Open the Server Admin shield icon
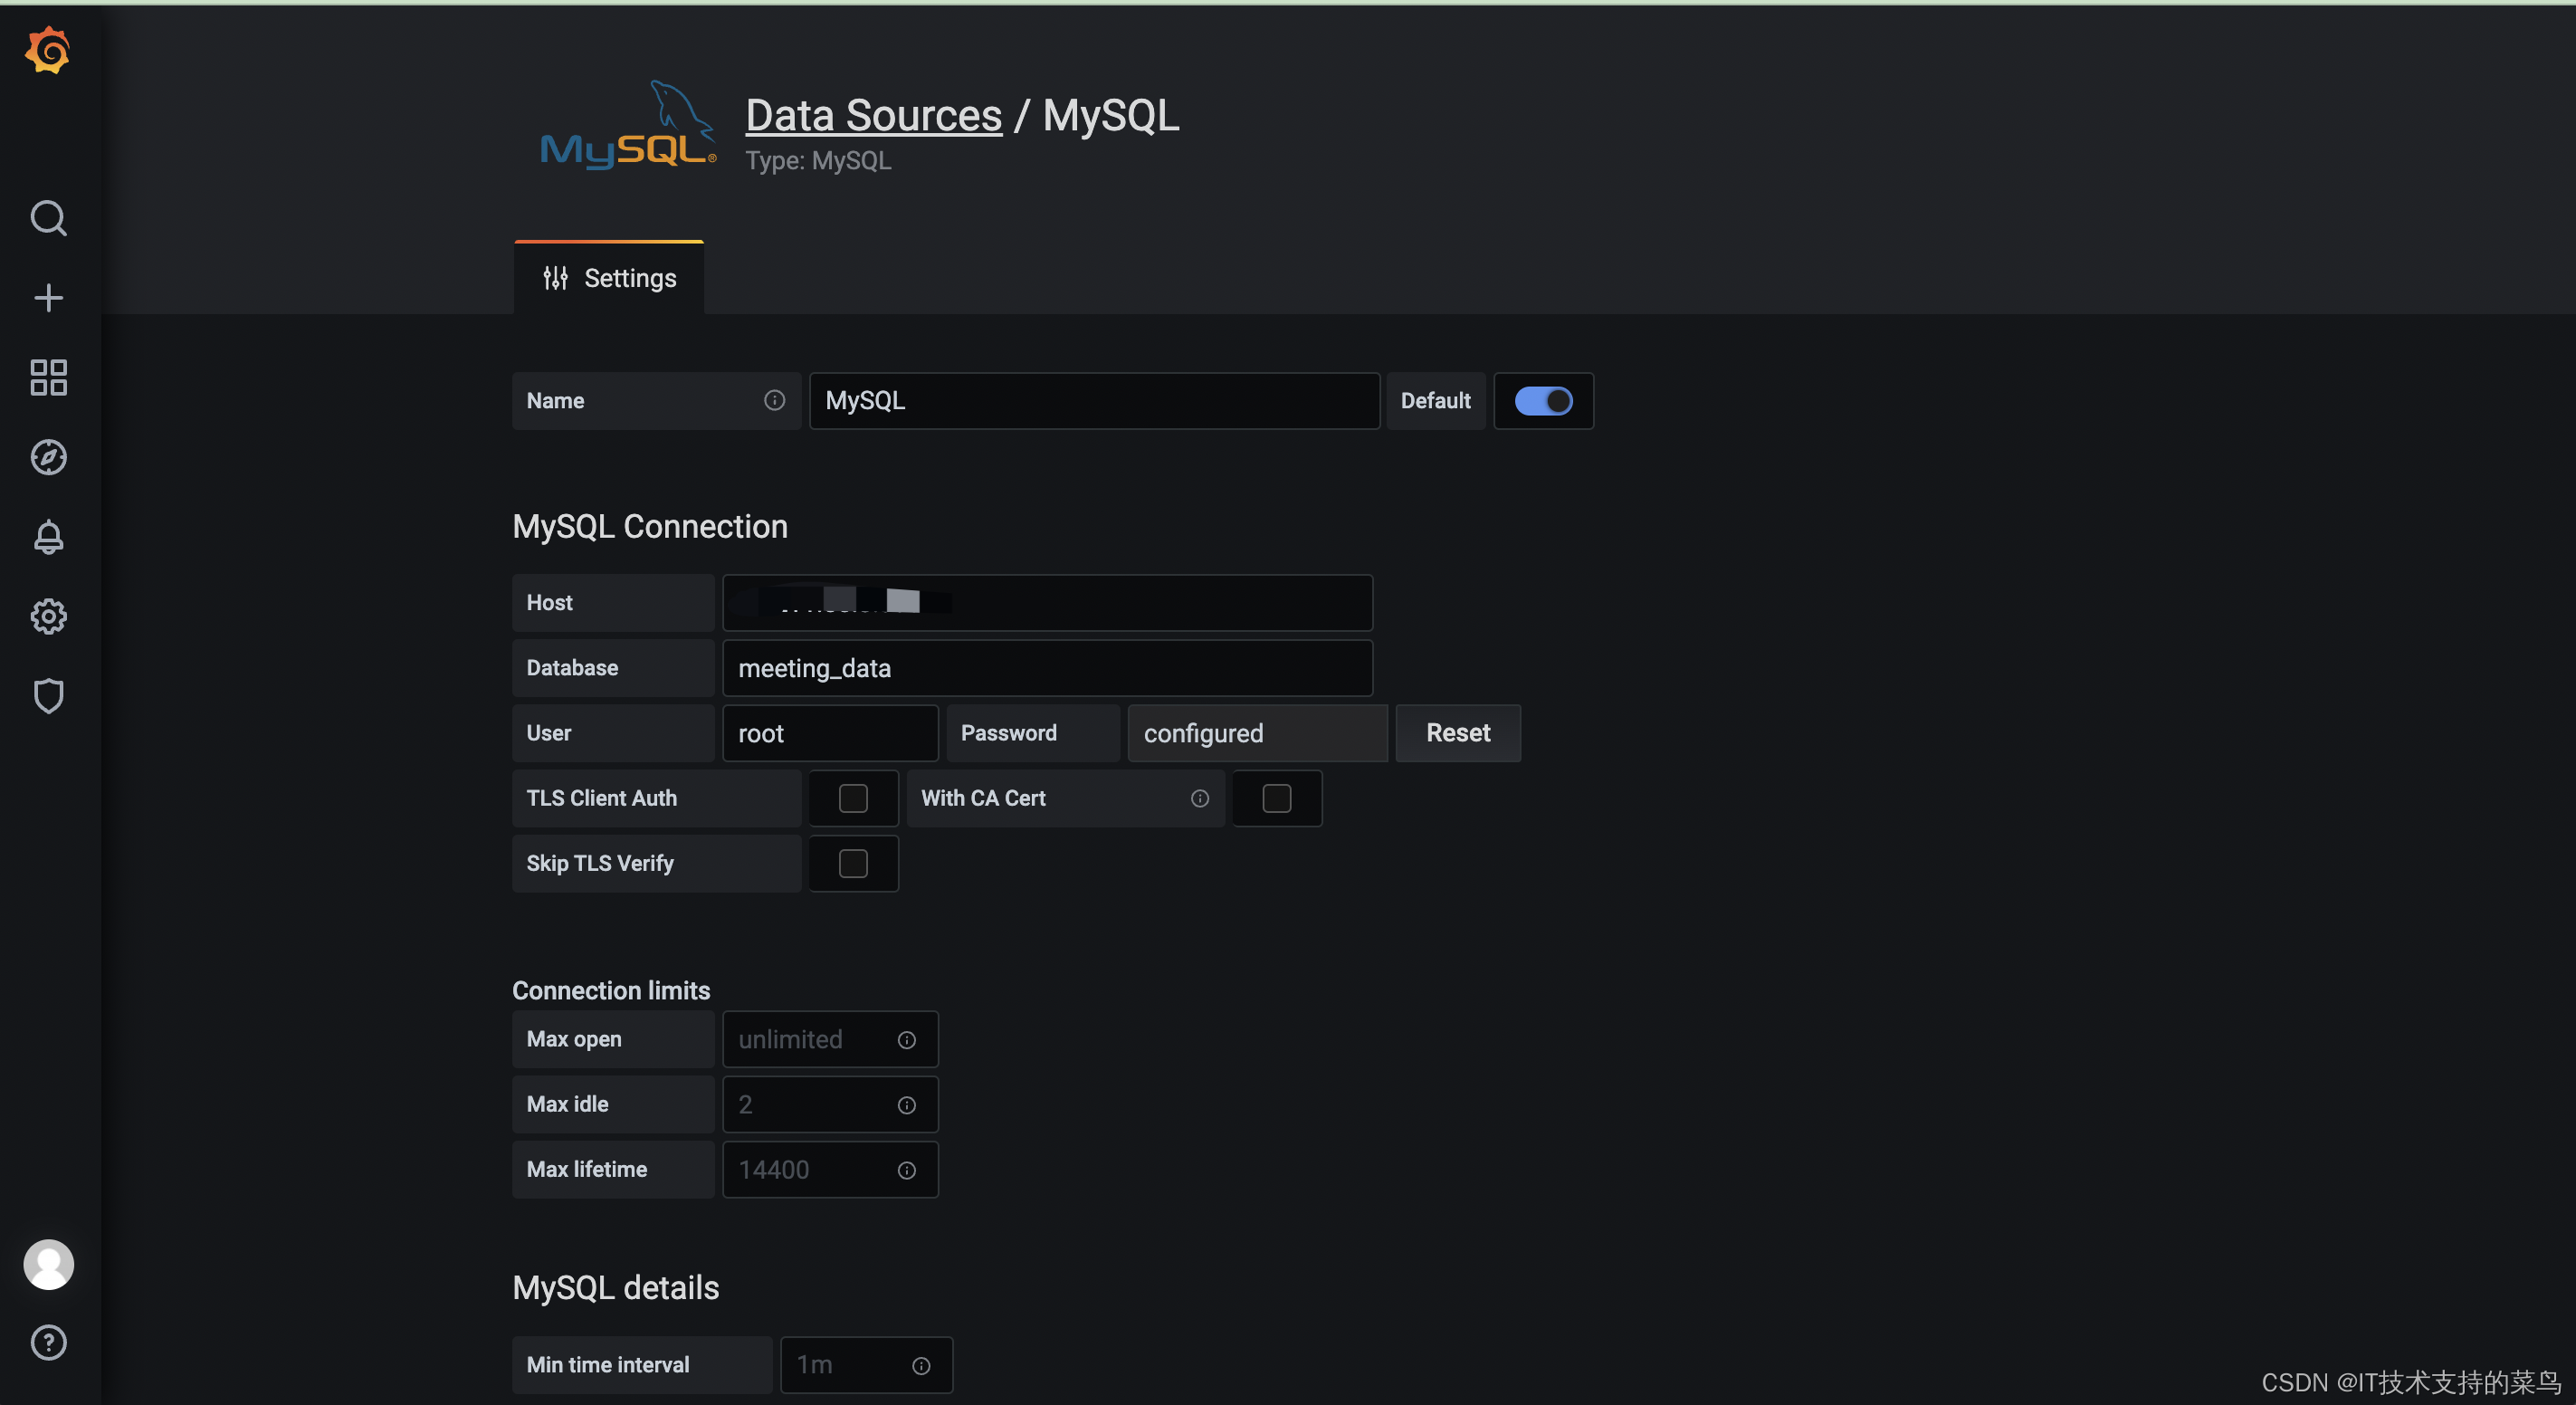 (48, 696)
